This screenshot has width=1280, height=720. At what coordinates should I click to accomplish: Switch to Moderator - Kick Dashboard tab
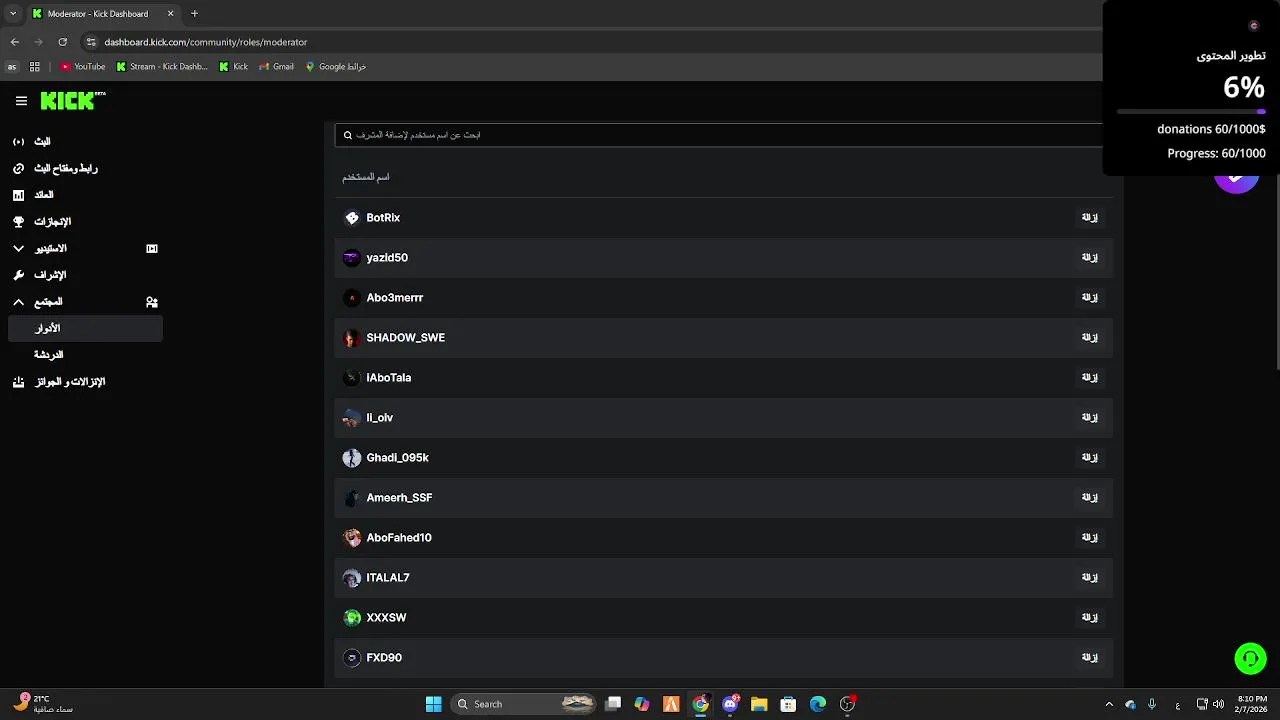(103, 14)
